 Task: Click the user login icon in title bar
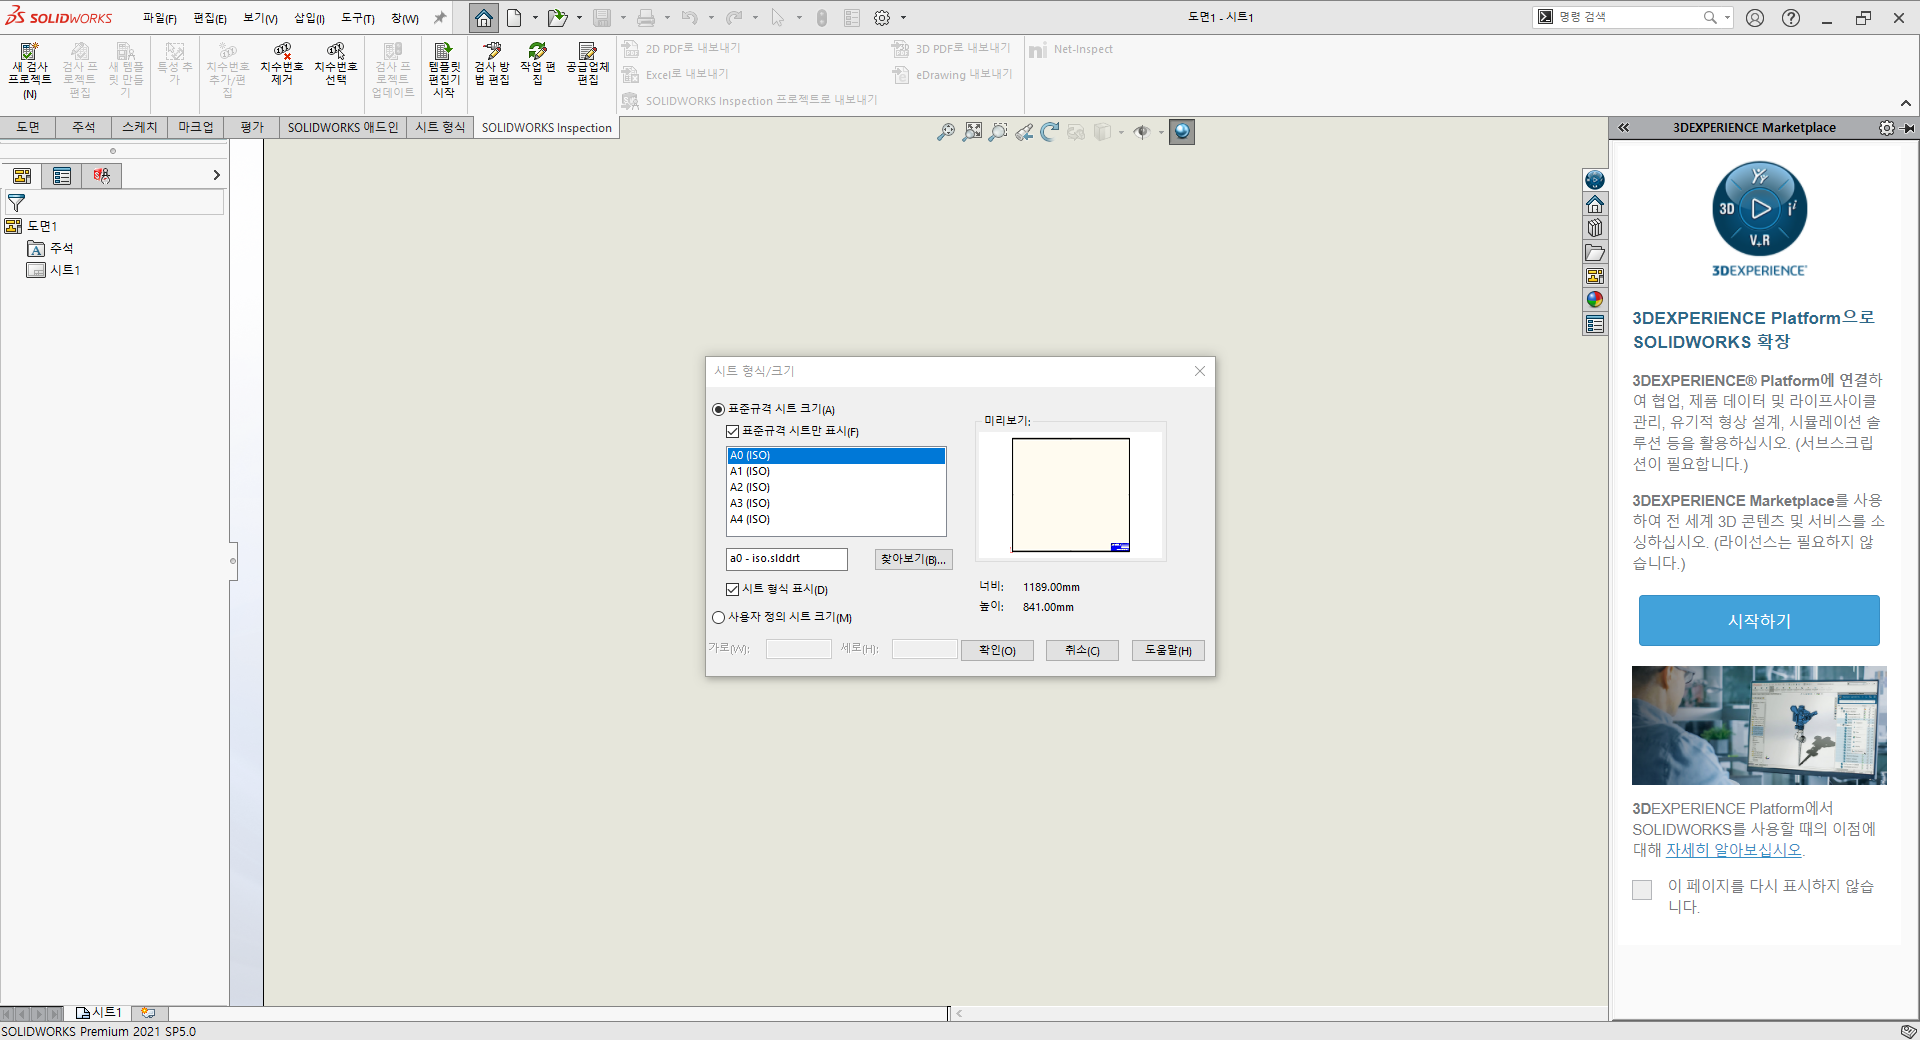(1755, 18)
